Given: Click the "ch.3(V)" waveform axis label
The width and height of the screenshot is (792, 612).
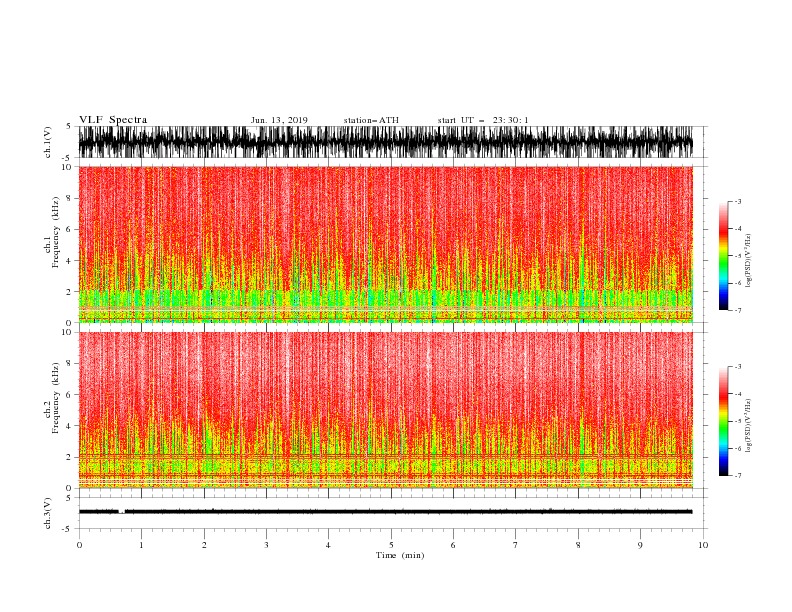Looking at the screenshot, I should (x=48, y=513).
